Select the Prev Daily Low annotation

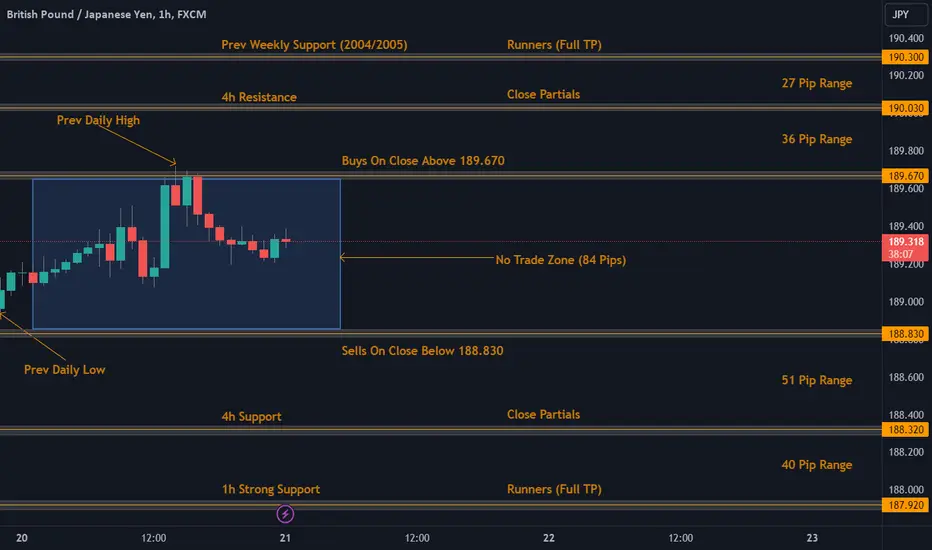pos(64,370)
